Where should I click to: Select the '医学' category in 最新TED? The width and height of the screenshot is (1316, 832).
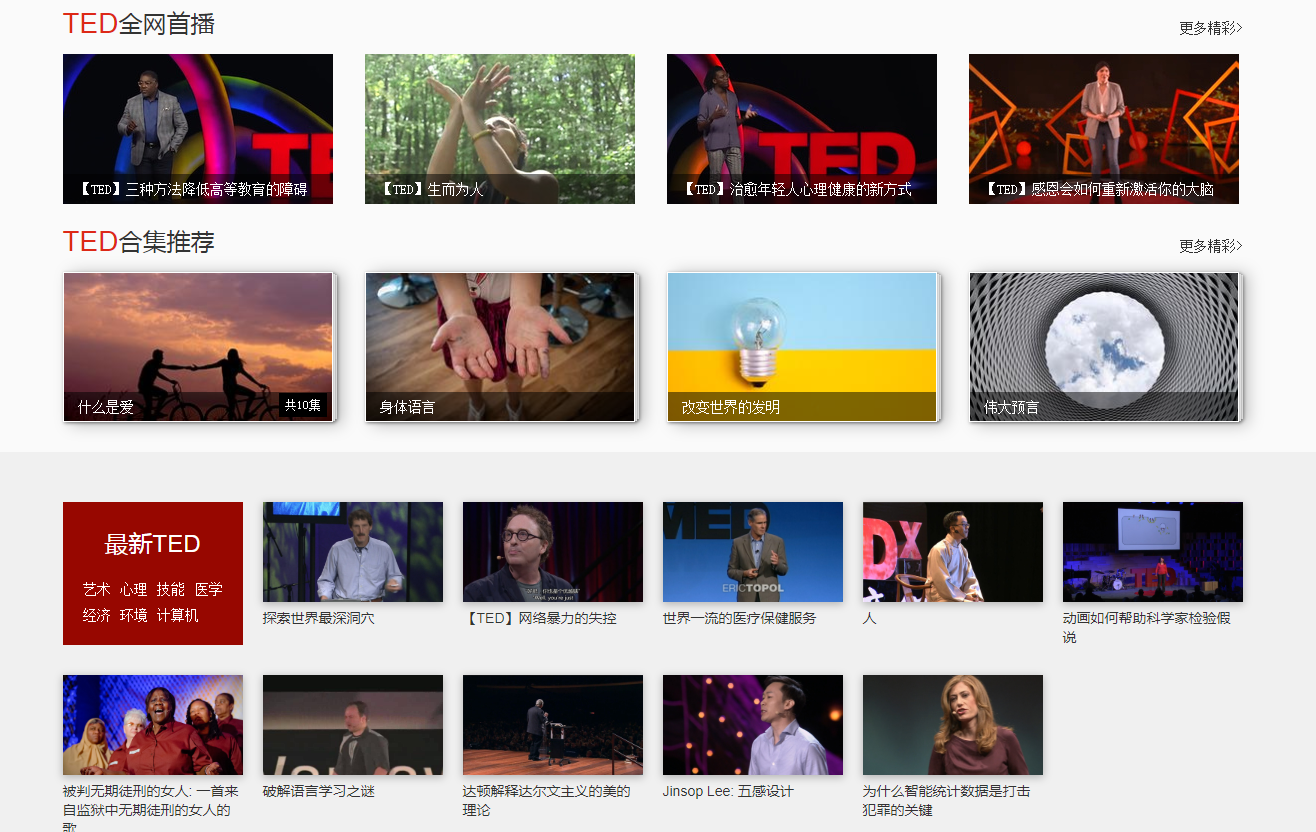tap(209, 590)
